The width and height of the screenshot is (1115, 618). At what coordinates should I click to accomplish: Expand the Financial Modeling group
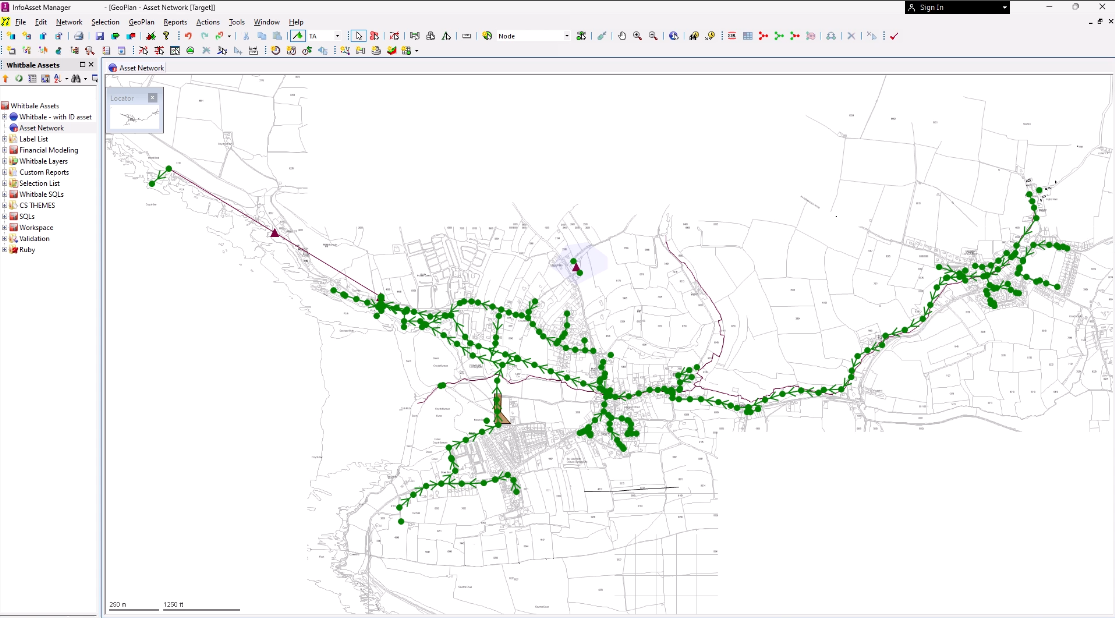(7, 150)
